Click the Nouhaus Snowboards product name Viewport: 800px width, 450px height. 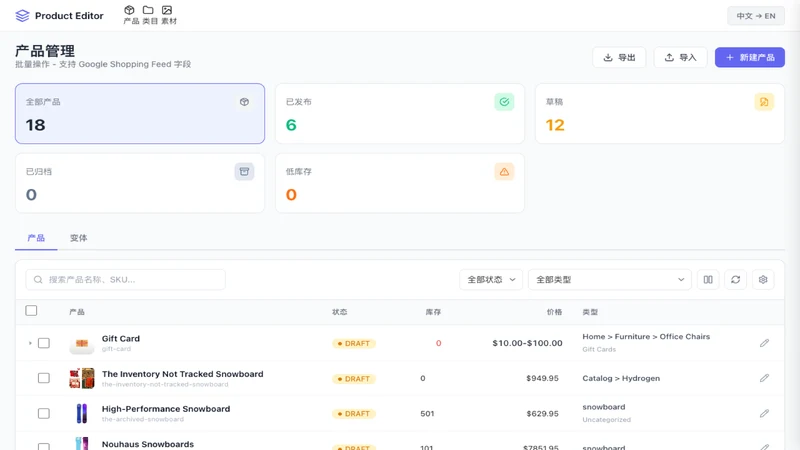pos(147,444)
